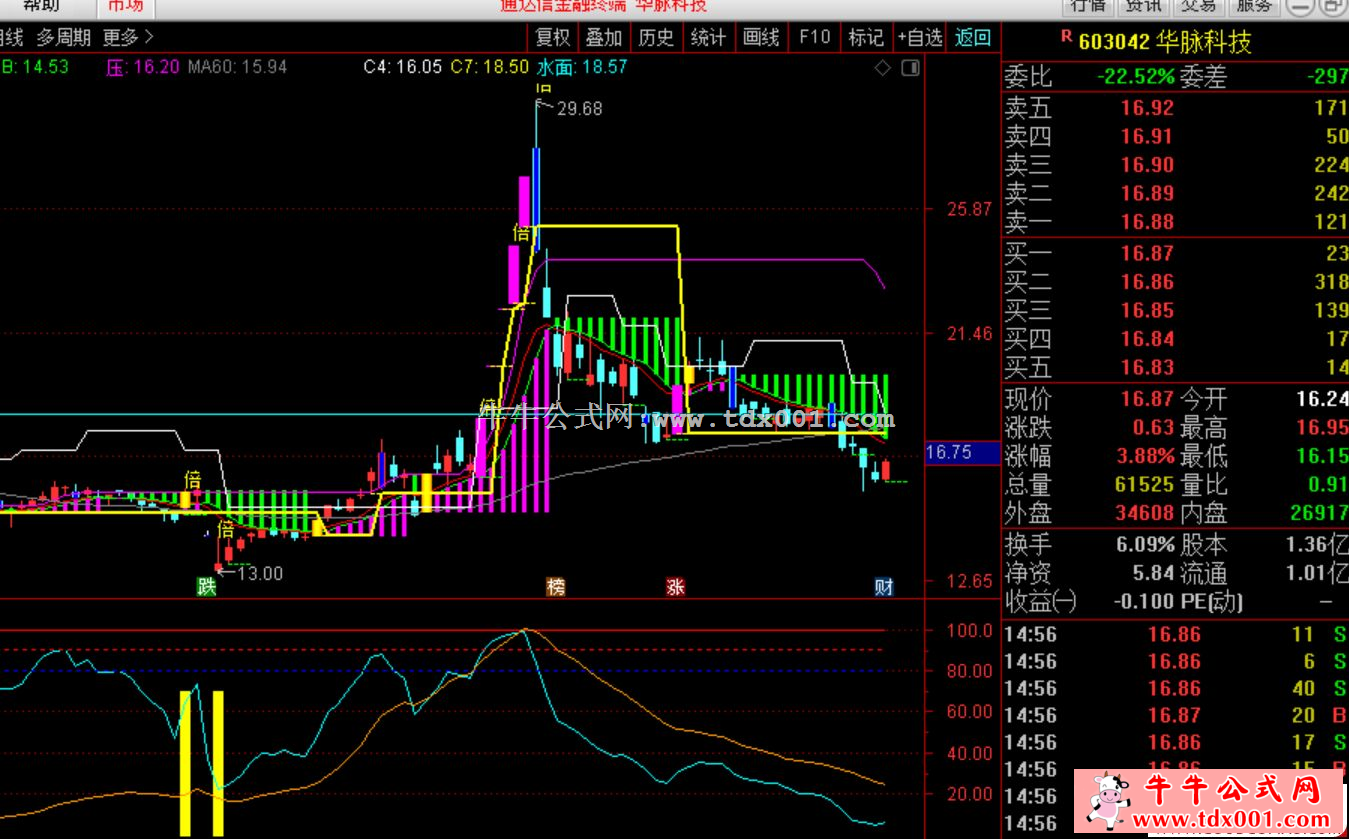
Task: Click 卖五 ask price 16.92
Action: point(1147,108)
